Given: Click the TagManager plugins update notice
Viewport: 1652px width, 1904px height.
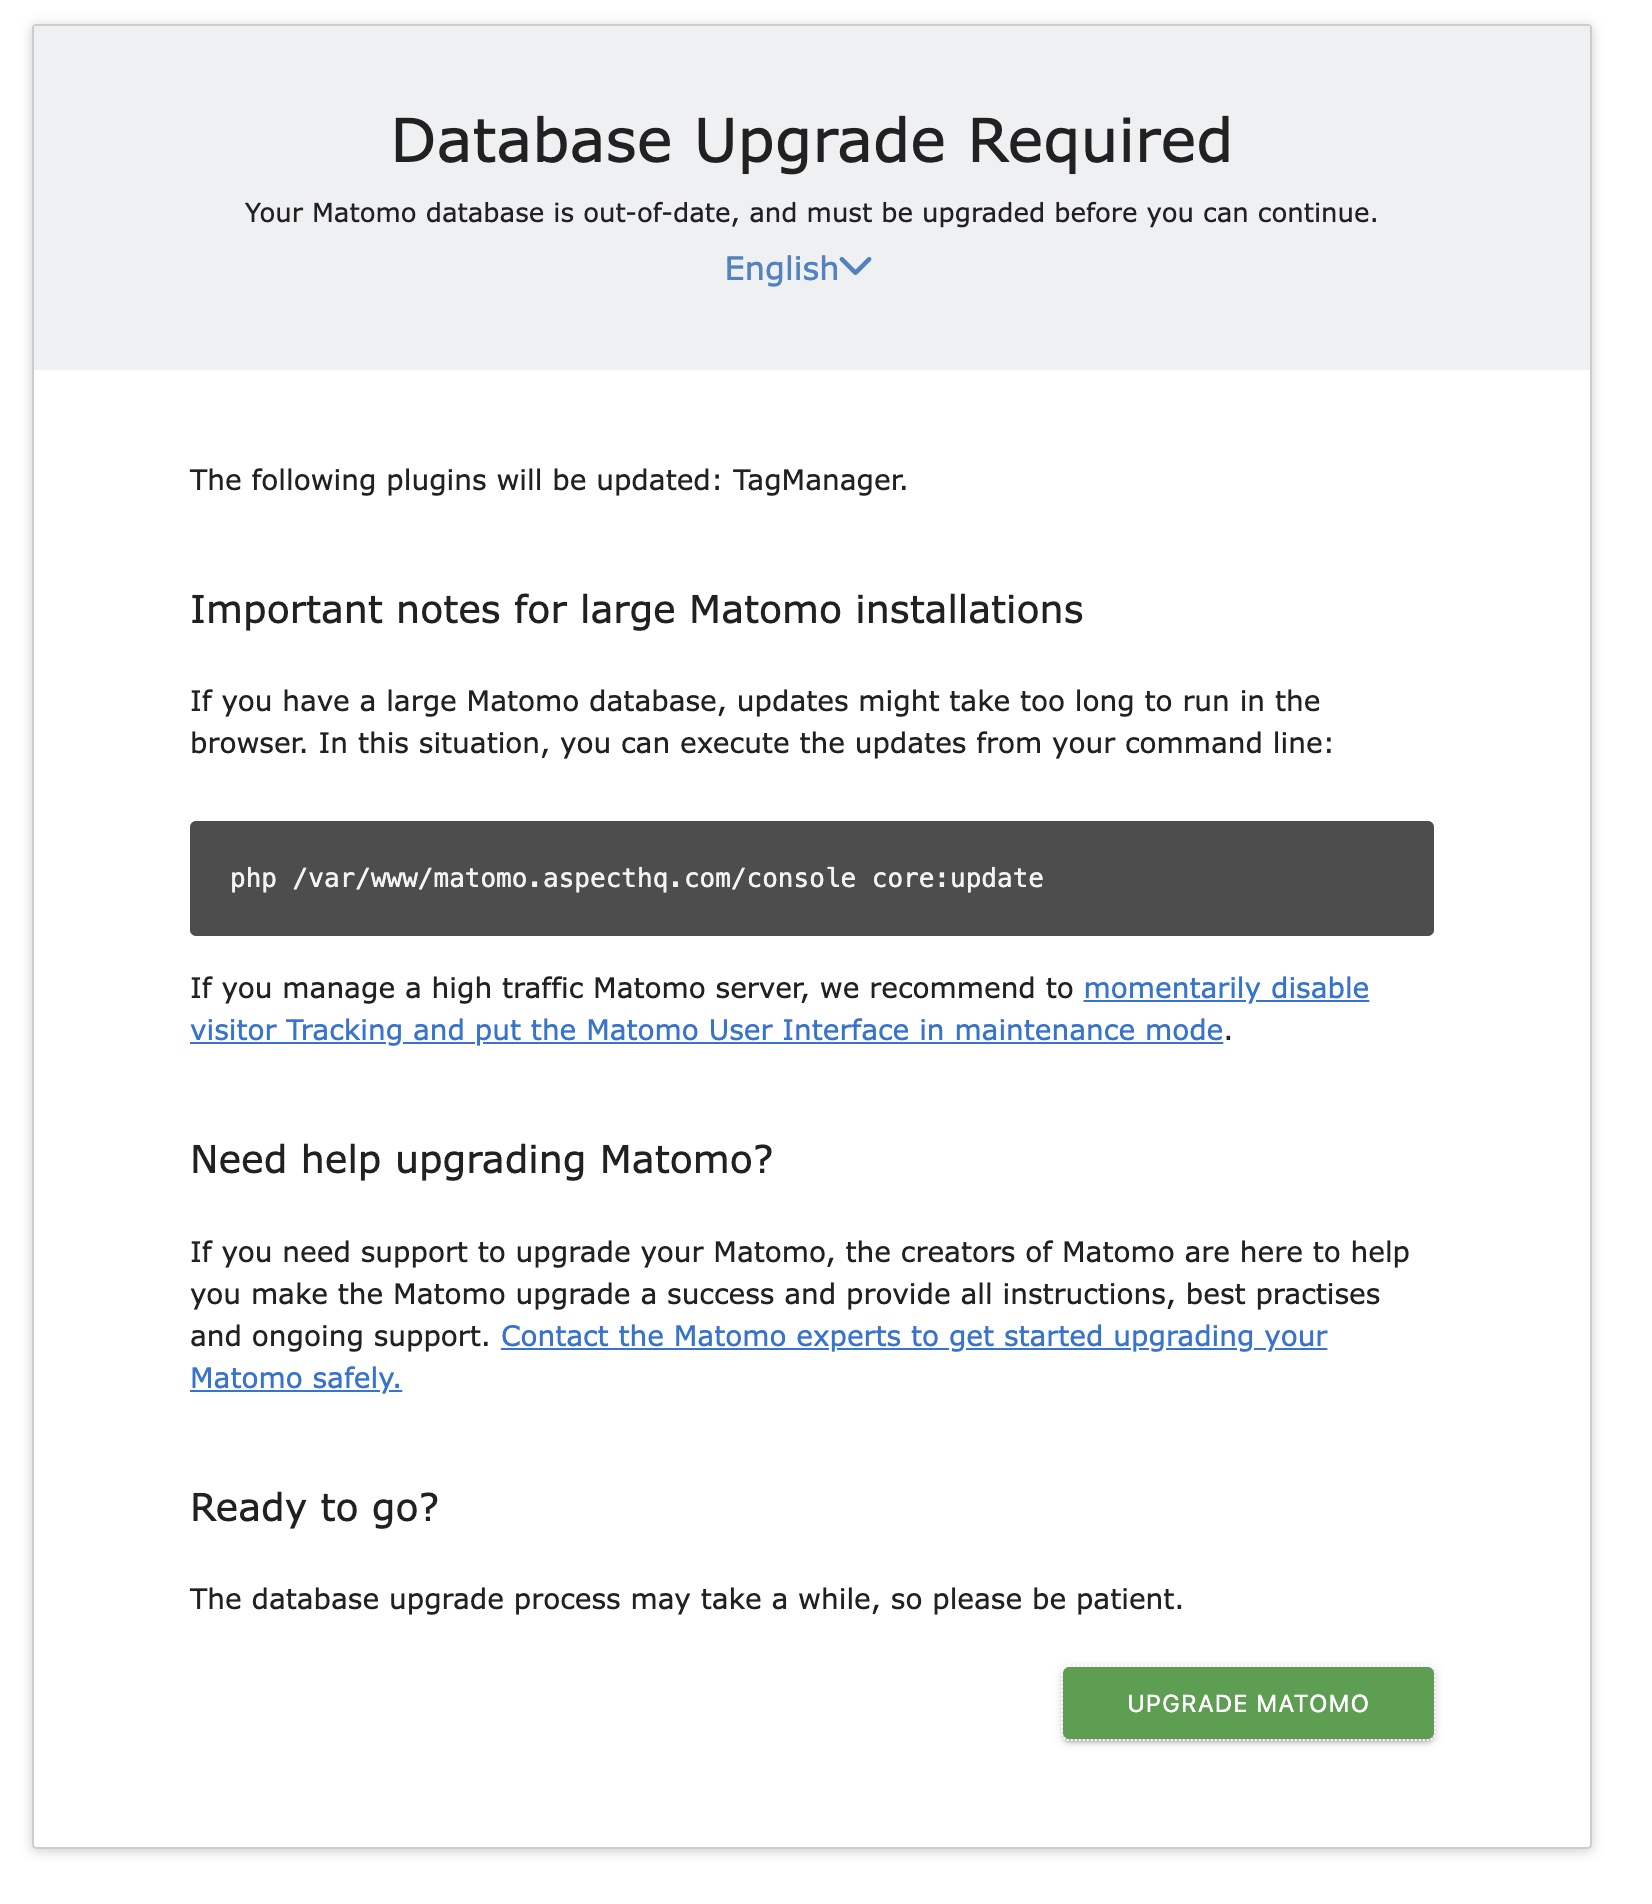Looking at the screenshot, I should (549, 480).
